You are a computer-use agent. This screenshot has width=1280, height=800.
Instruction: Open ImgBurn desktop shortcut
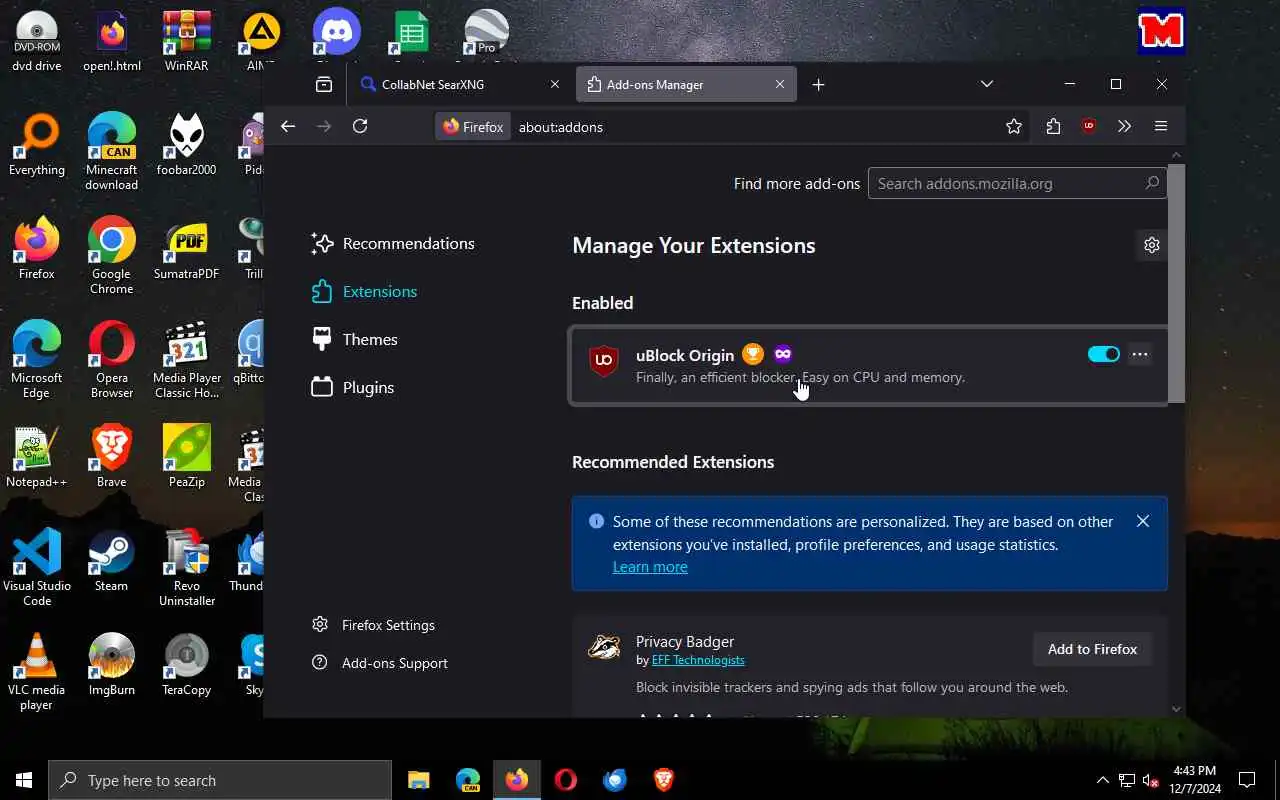click(111, 664)
